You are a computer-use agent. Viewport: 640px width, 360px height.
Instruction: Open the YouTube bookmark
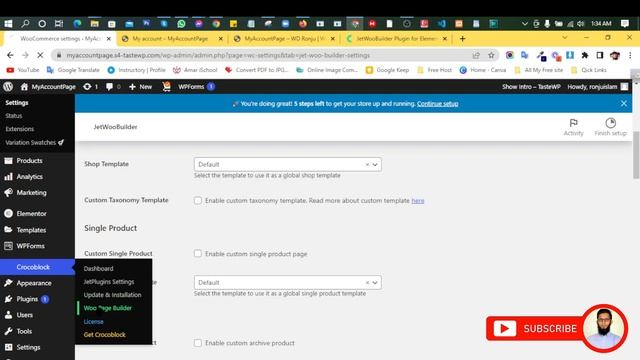[23, 70]
